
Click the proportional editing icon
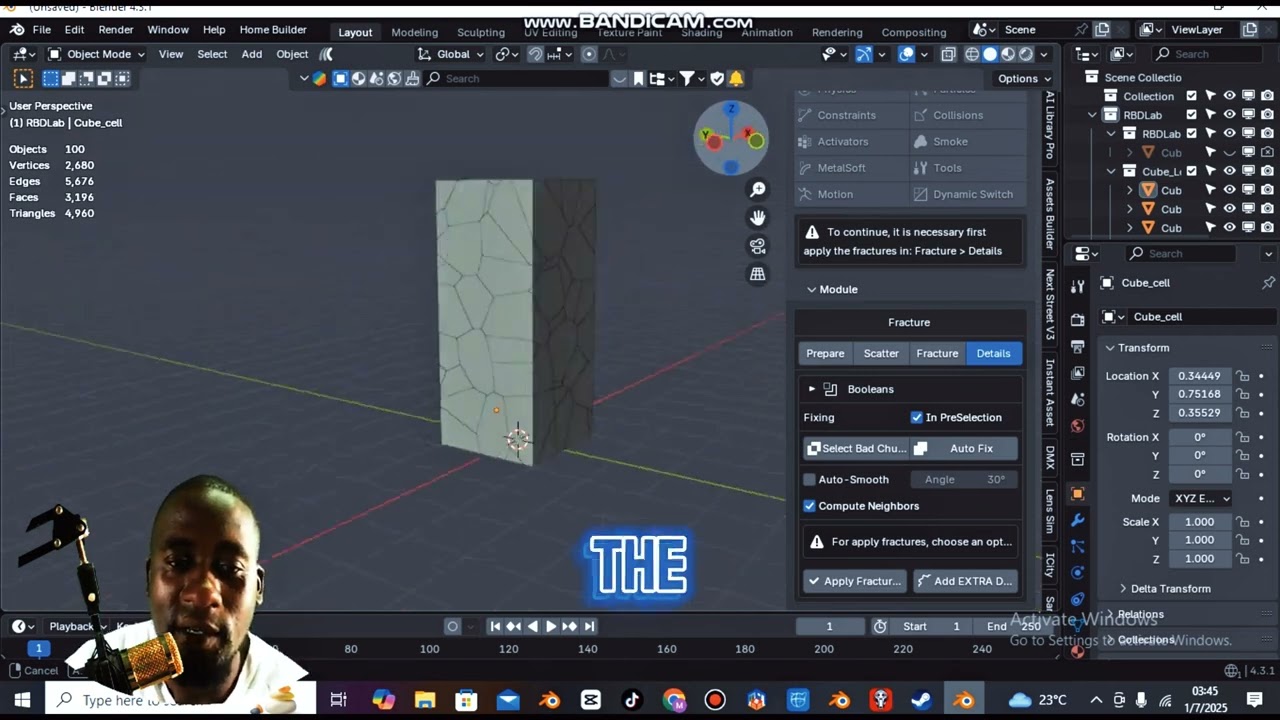pos(589,54)
